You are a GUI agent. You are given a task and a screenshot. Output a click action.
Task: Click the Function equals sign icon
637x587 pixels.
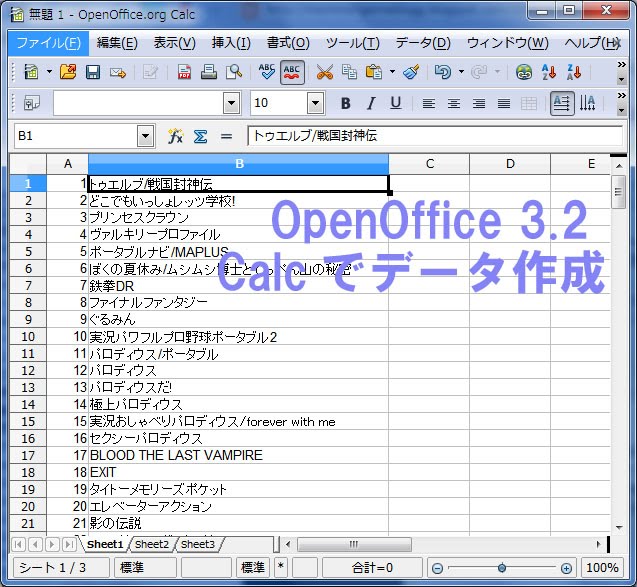click(x=226, y=136)
